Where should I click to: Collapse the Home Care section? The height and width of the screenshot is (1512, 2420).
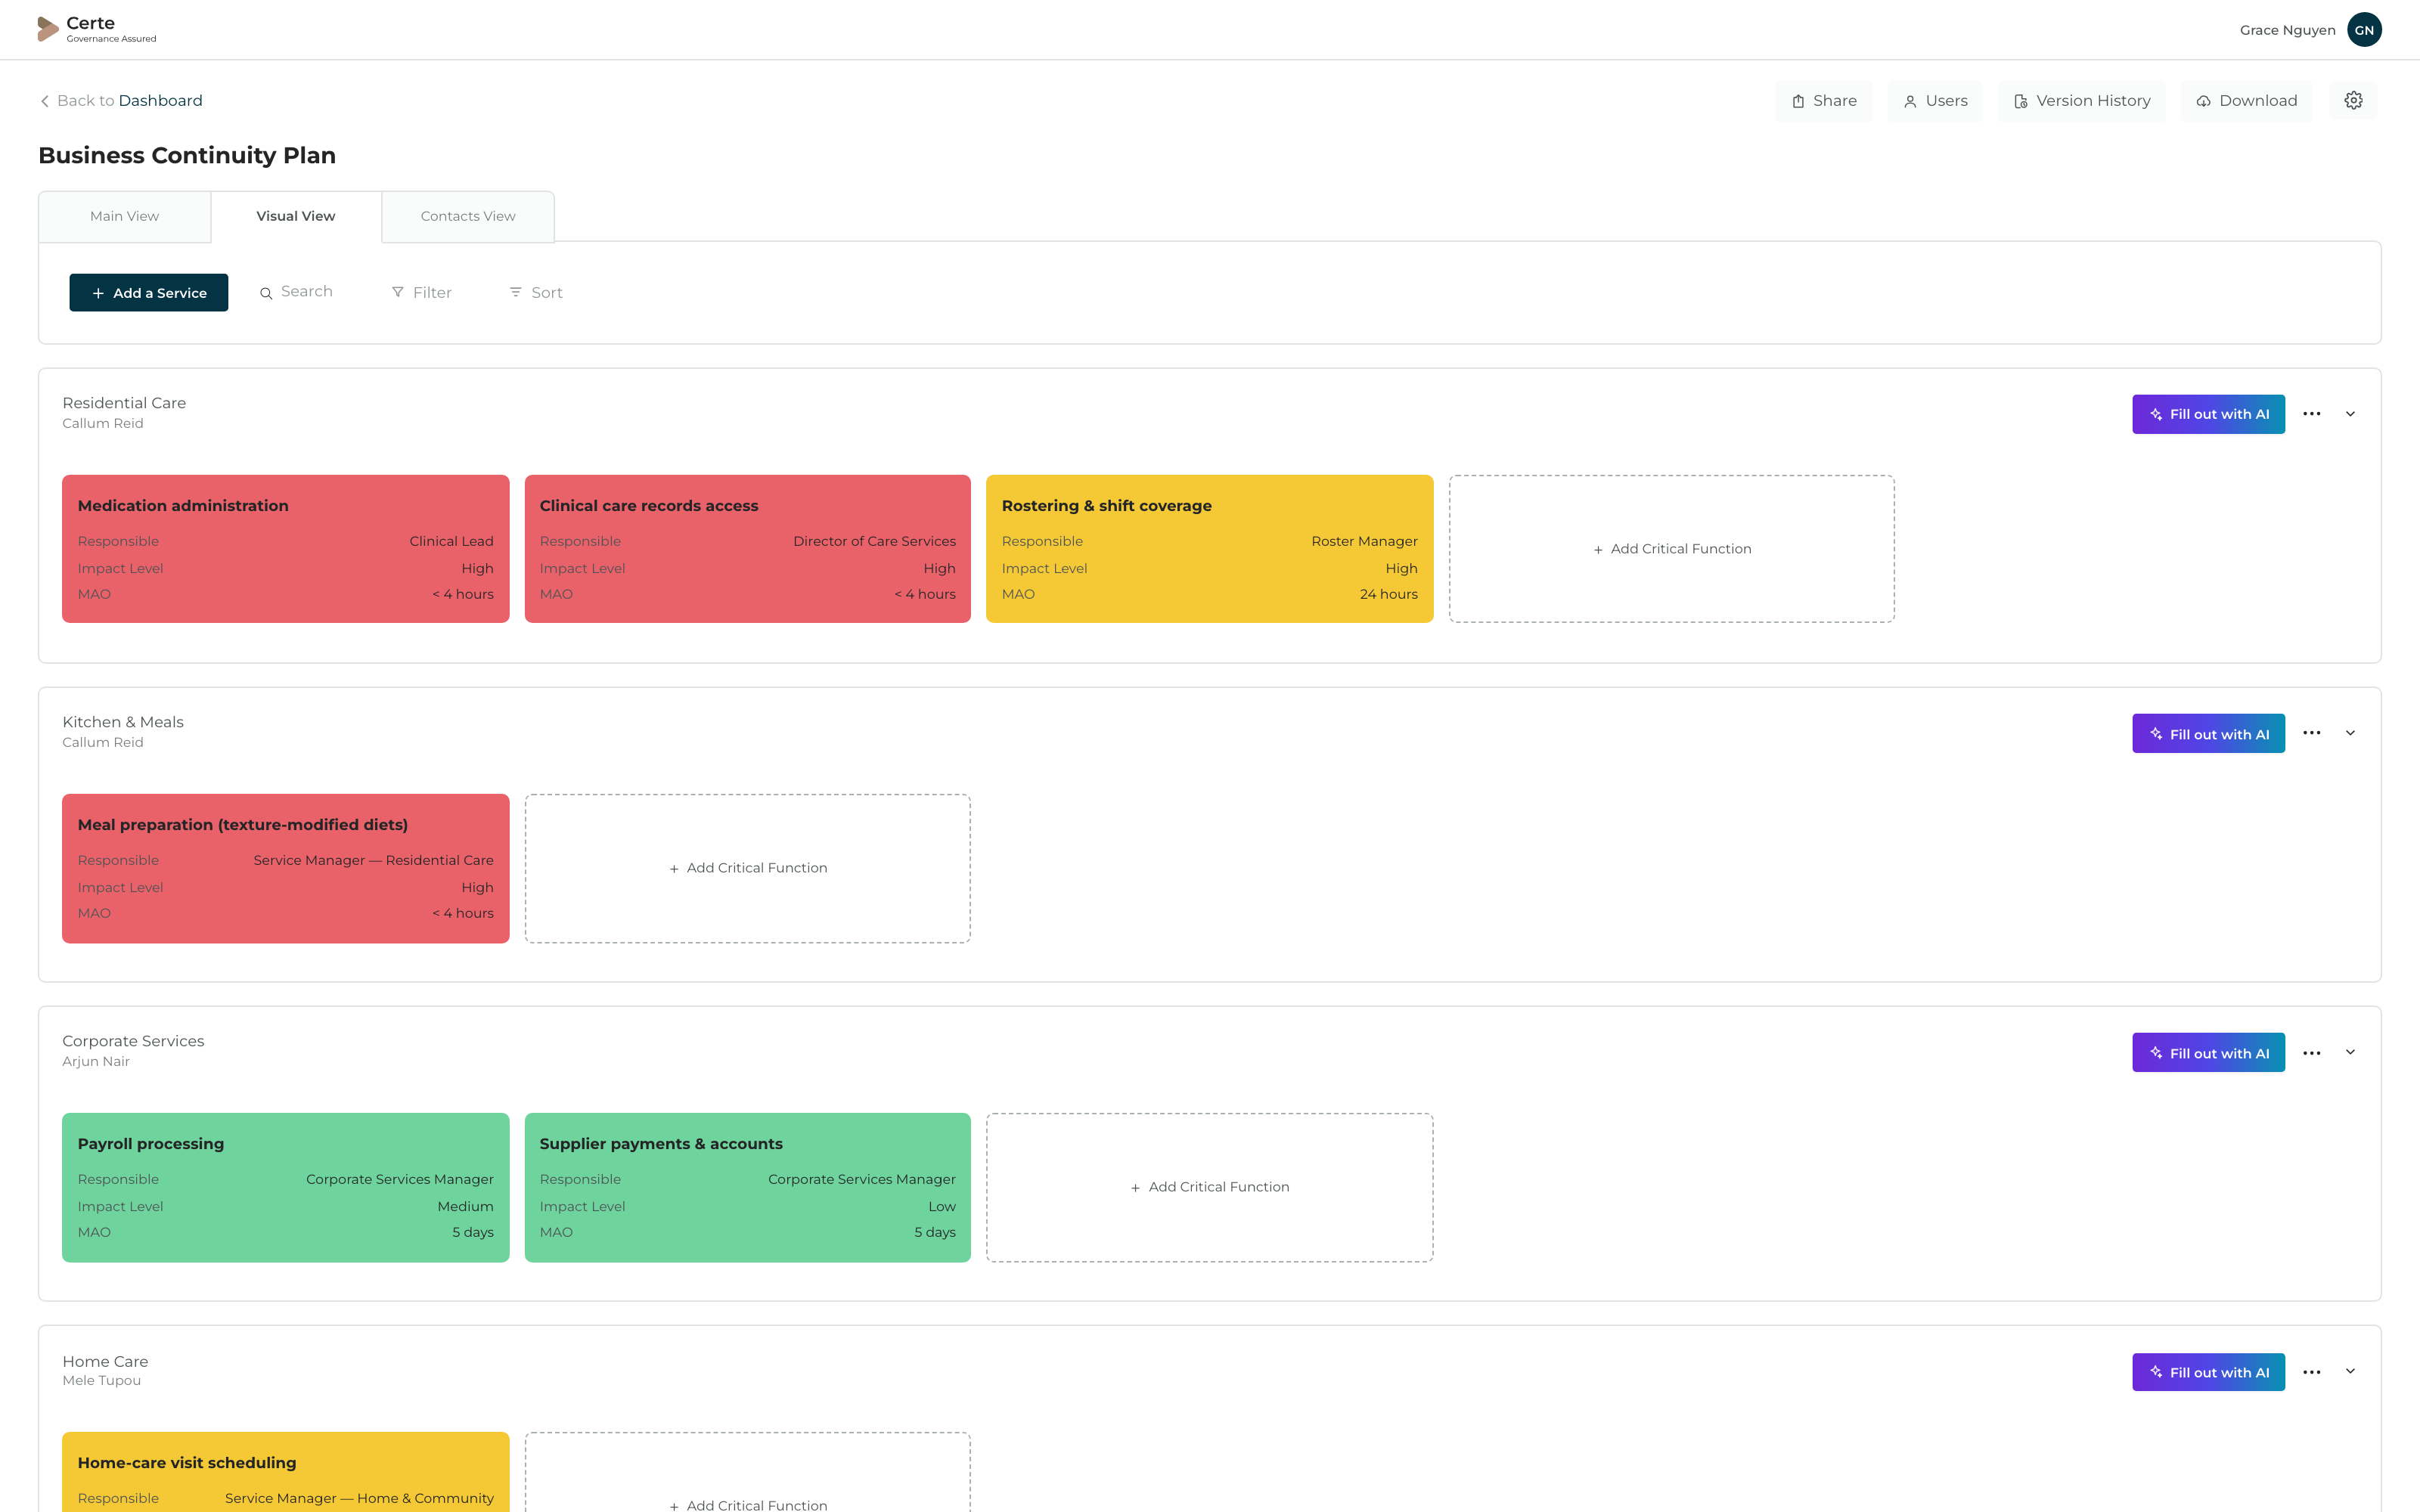coord(2350,1371)
